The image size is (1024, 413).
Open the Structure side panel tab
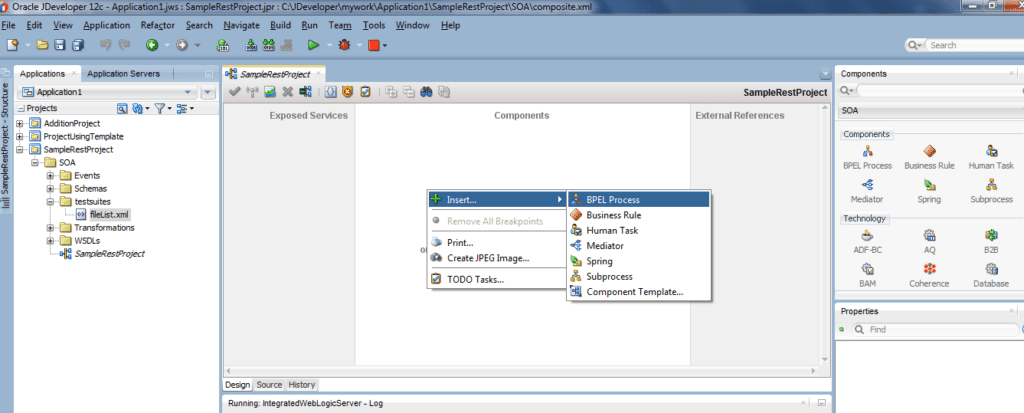5,144
